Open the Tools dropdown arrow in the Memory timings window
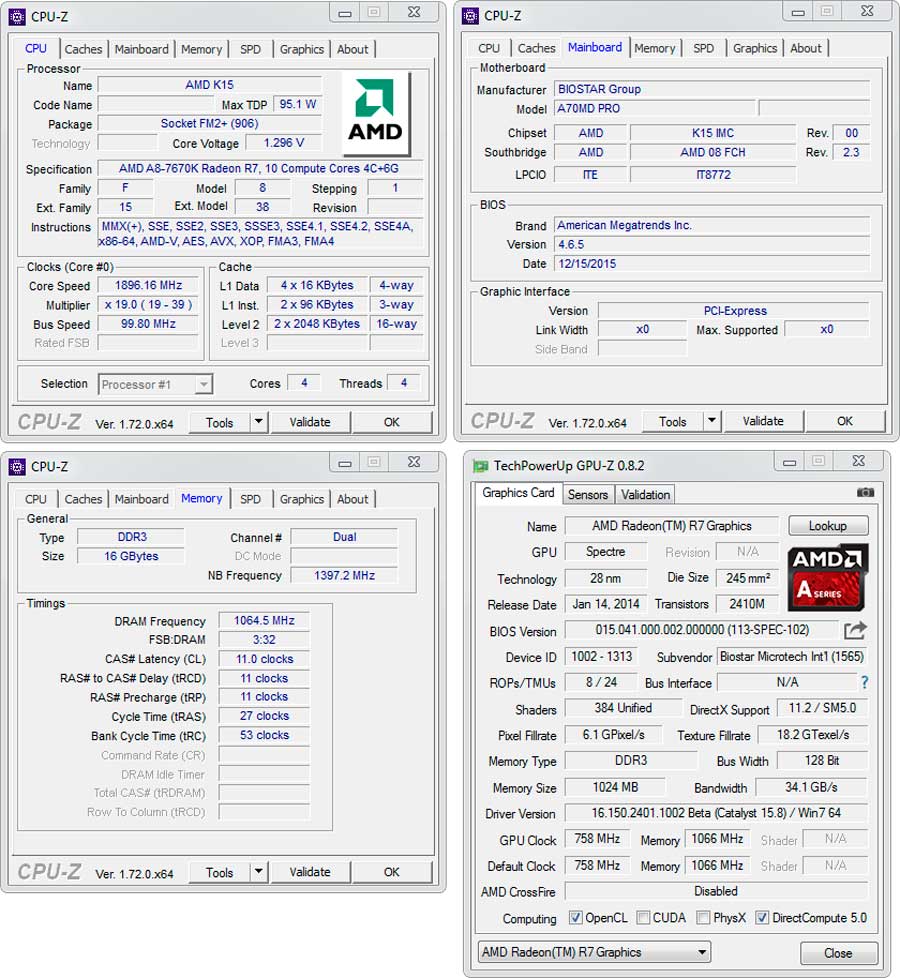Screen dimensions: 900x978 click(258, 872)
